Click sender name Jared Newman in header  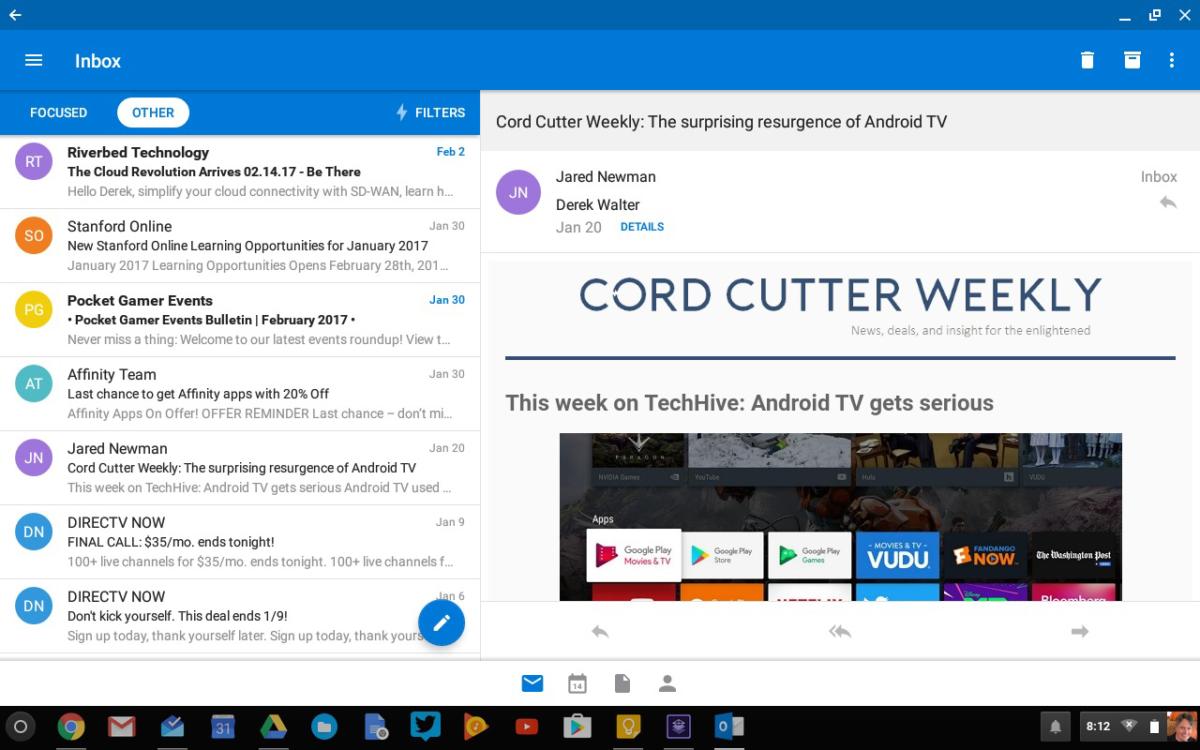(x=606, y=177)
